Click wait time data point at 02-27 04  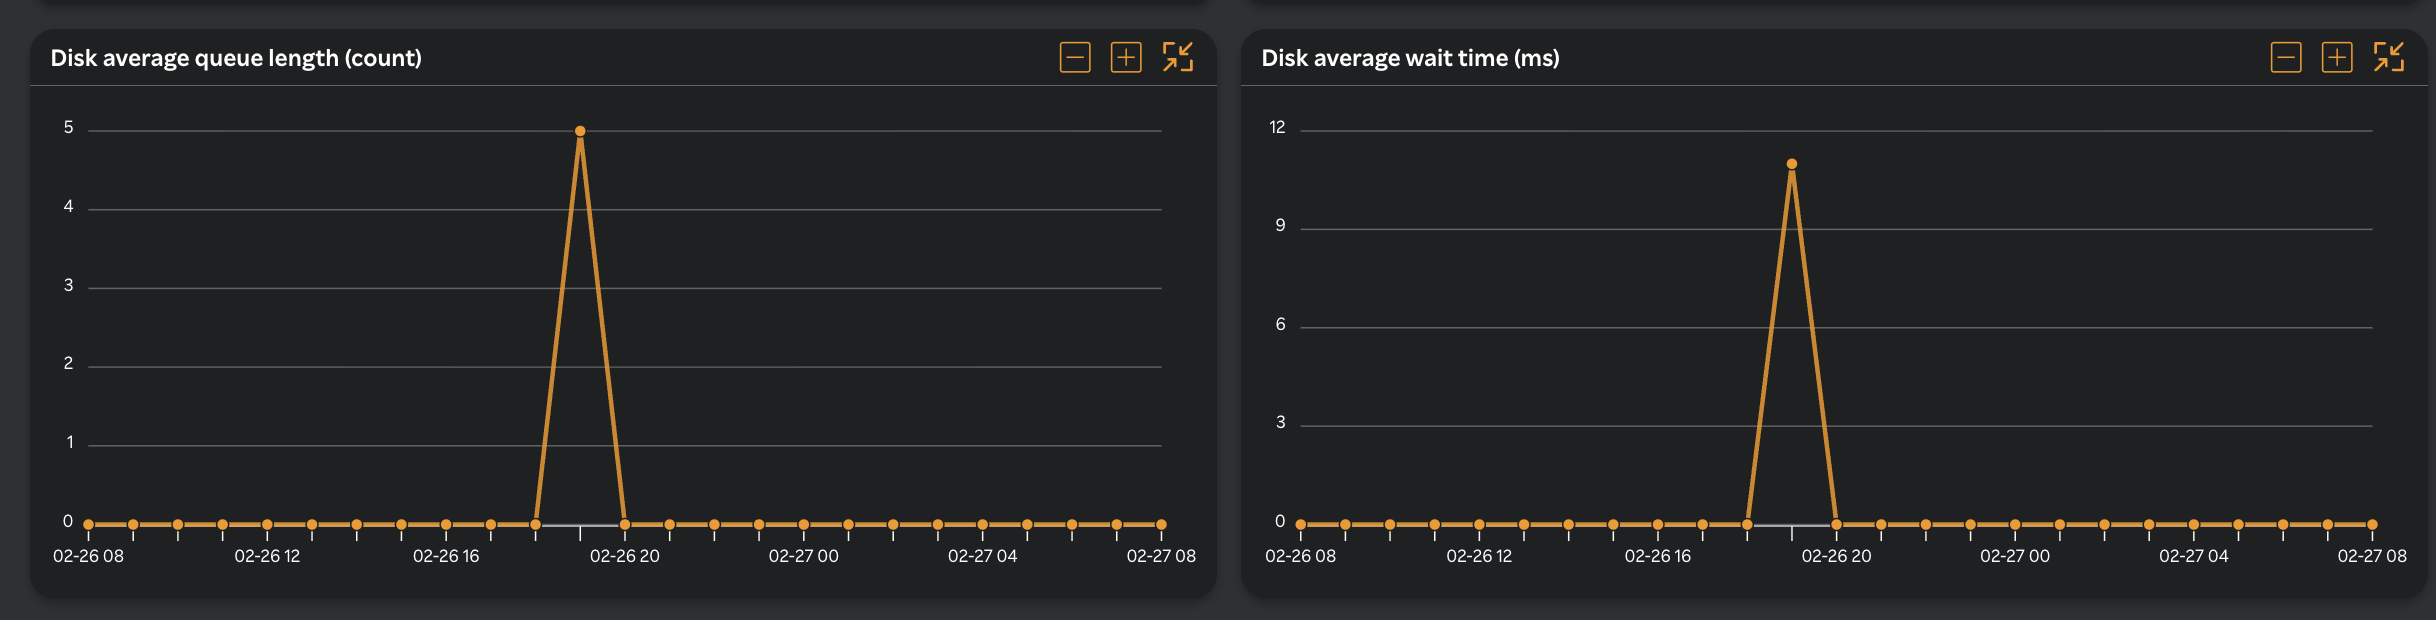click(x=2194, y=524)
